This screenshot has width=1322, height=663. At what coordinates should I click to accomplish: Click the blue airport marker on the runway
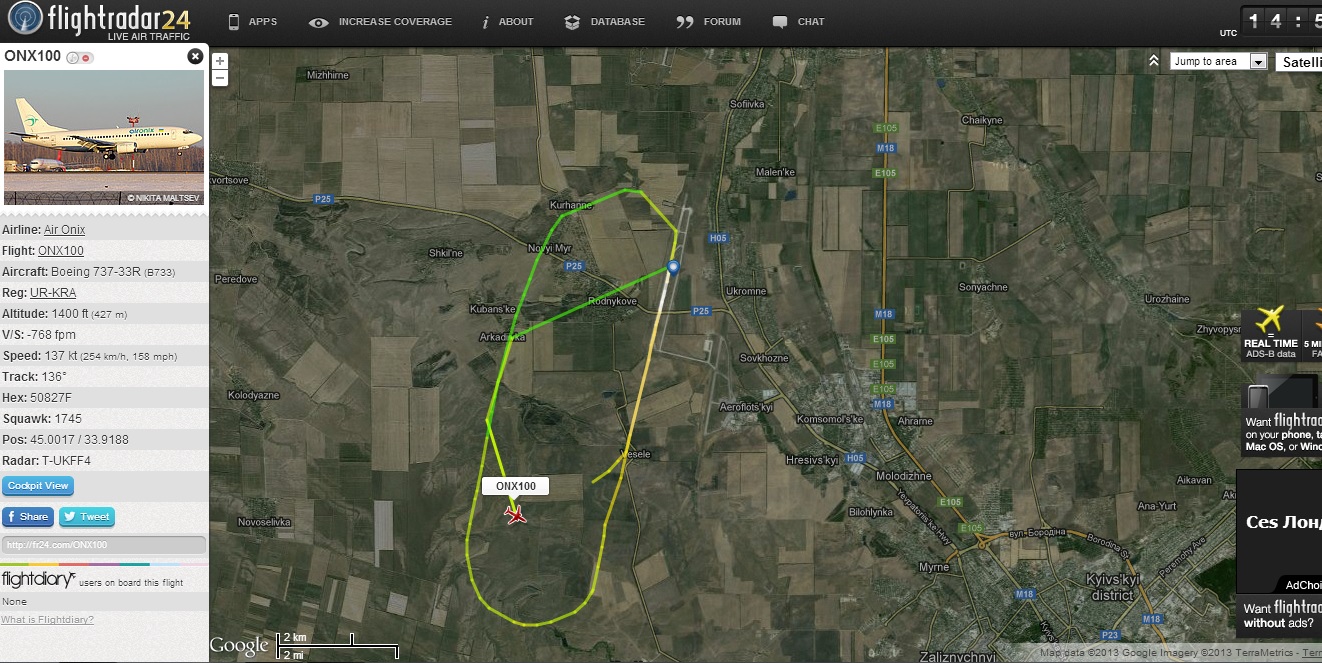coord(673,266)
